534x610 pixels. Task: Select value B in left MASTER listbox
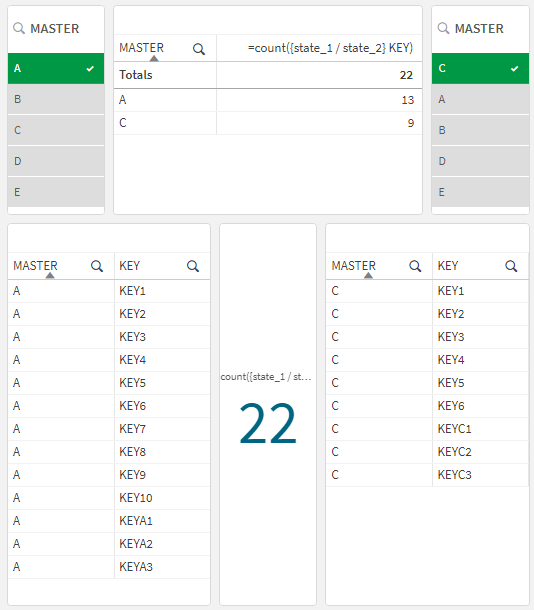56,99
